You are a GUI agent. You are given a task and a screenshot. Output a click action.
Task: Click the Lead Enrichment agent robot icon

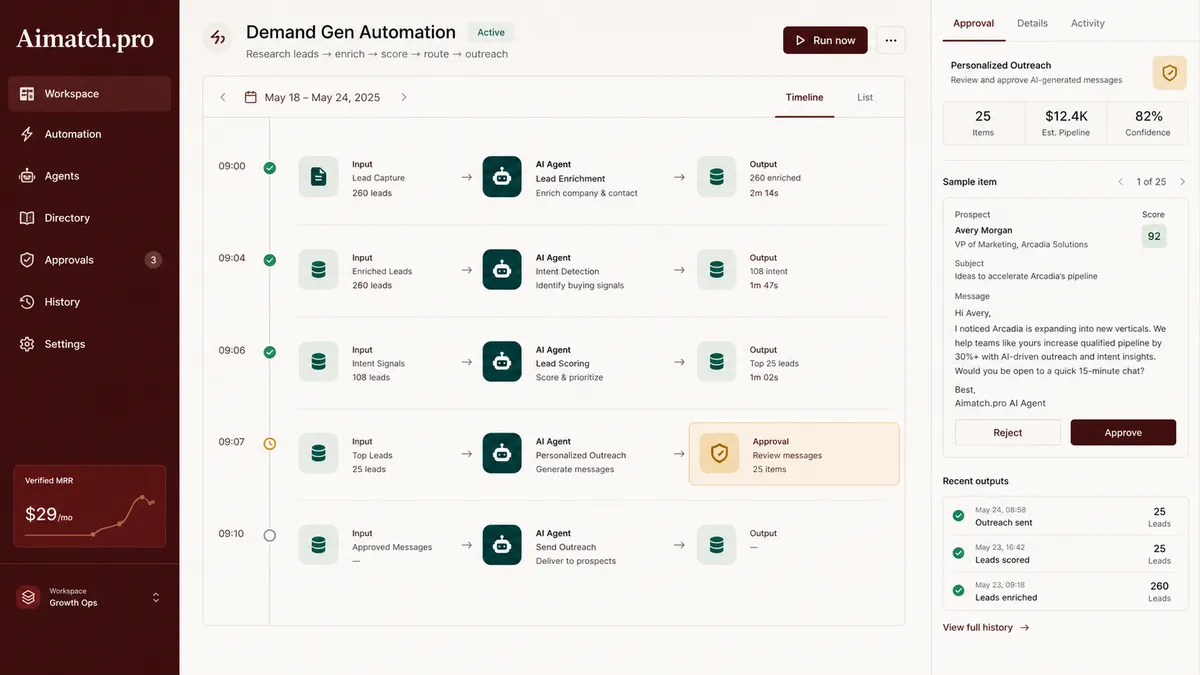(502, 177)
